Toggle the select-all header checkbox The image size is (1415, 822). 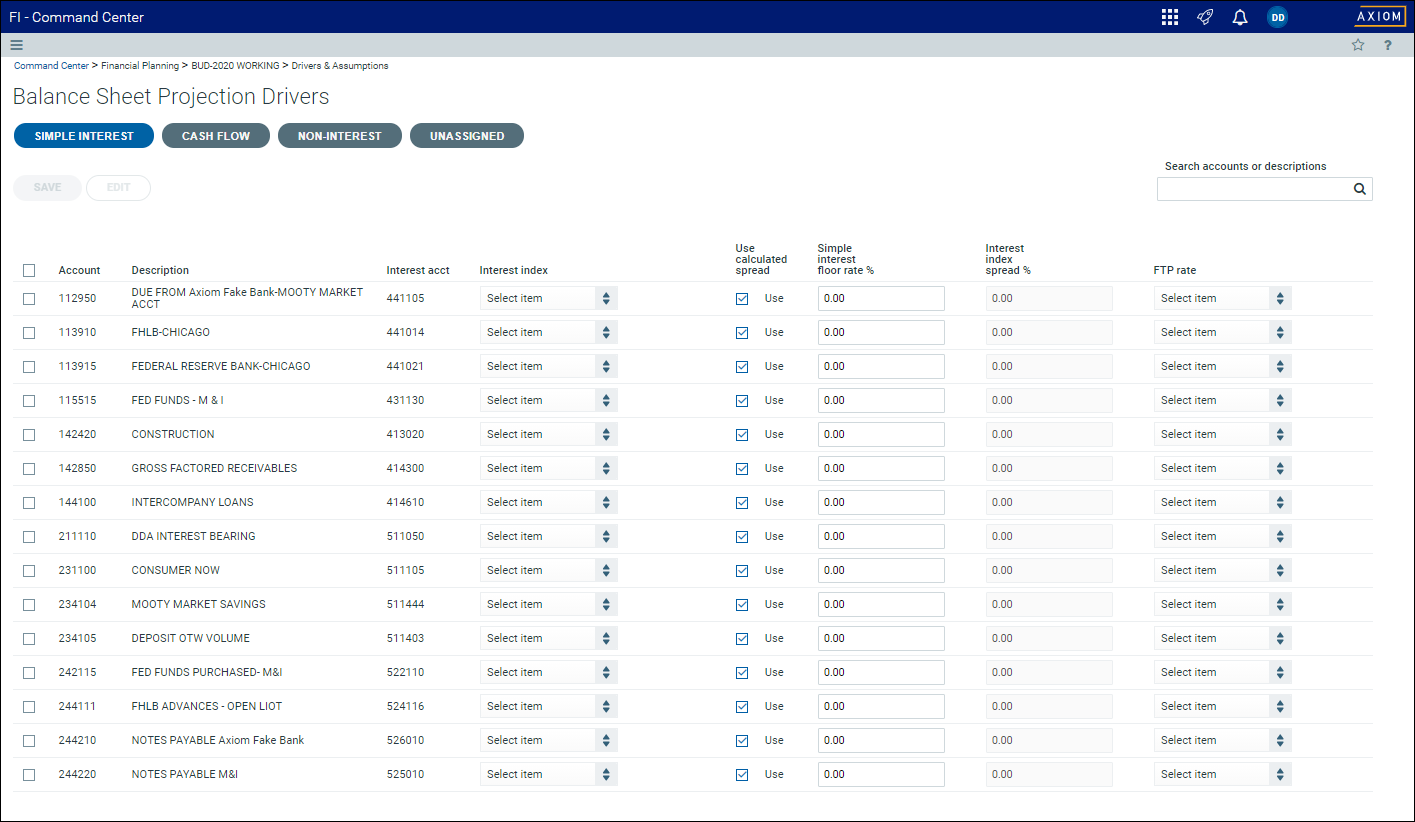tap(29, 270)
